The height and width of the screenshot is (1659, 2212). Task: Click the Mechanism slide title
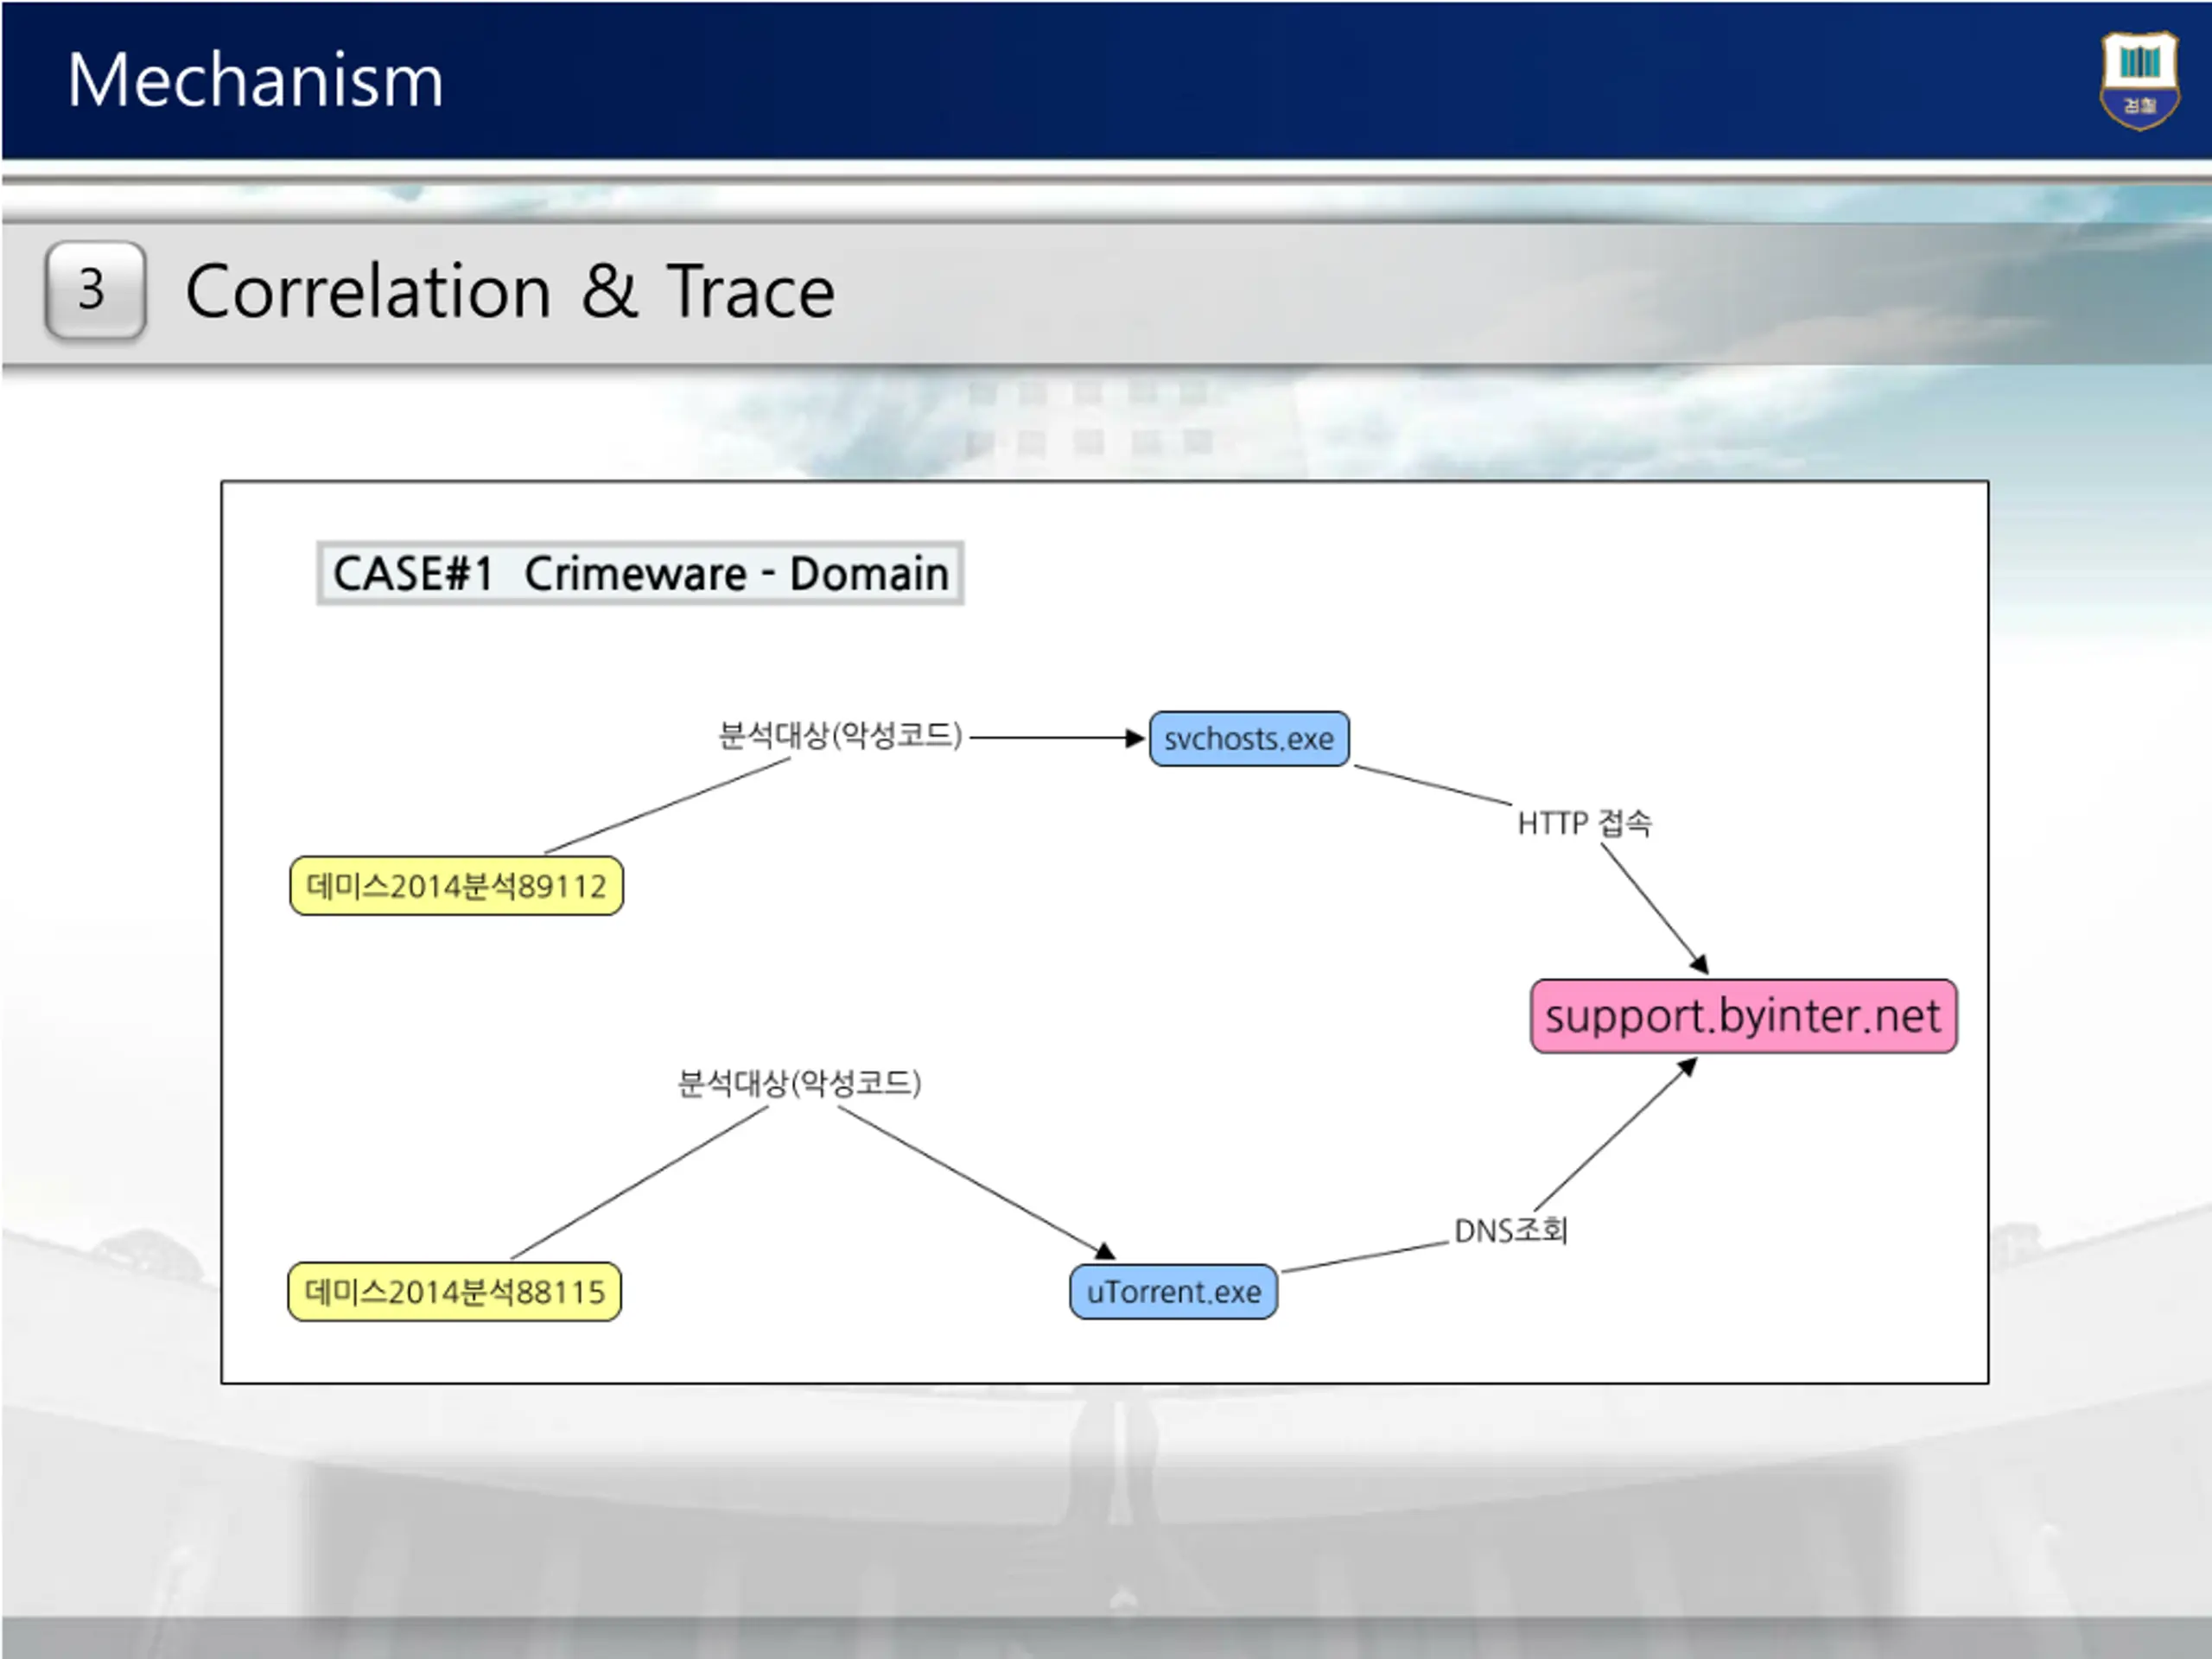tap(255, 80)
